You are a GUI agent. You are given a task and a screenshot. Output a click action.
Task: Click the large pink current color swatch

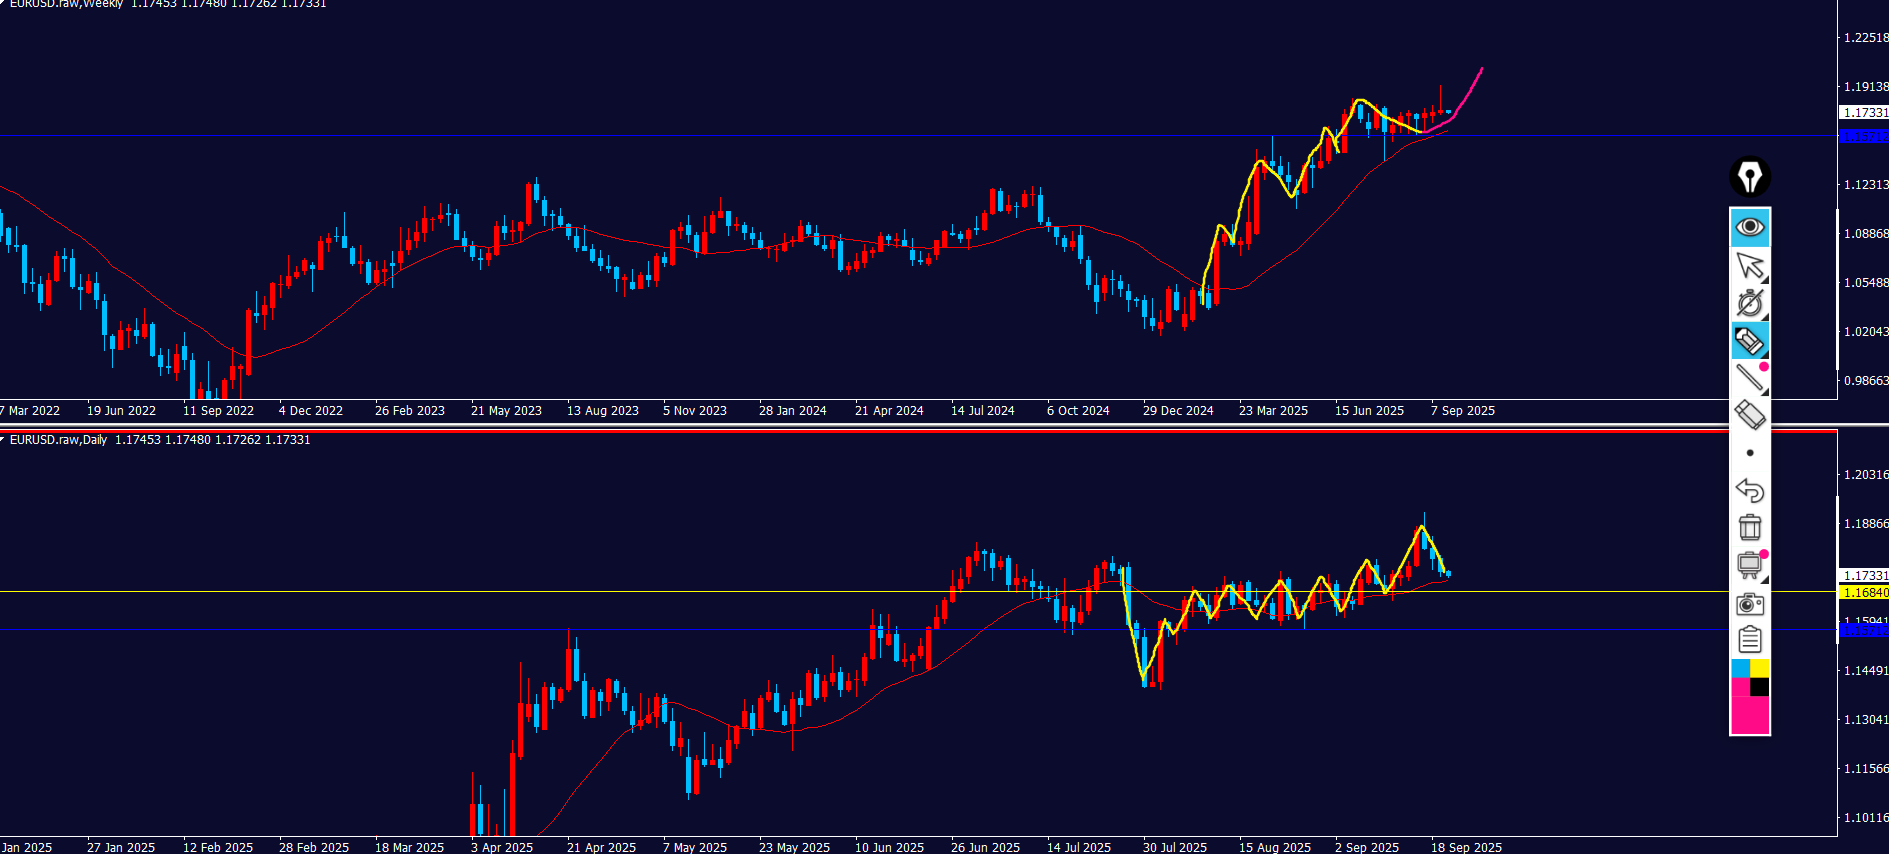tap(1749, 716)
